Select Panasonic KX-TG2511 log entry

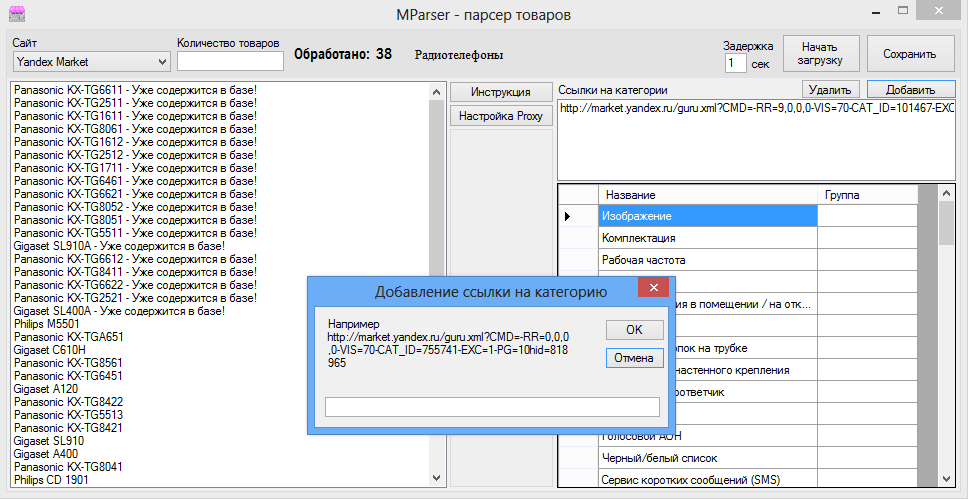(x=135, y=103)
